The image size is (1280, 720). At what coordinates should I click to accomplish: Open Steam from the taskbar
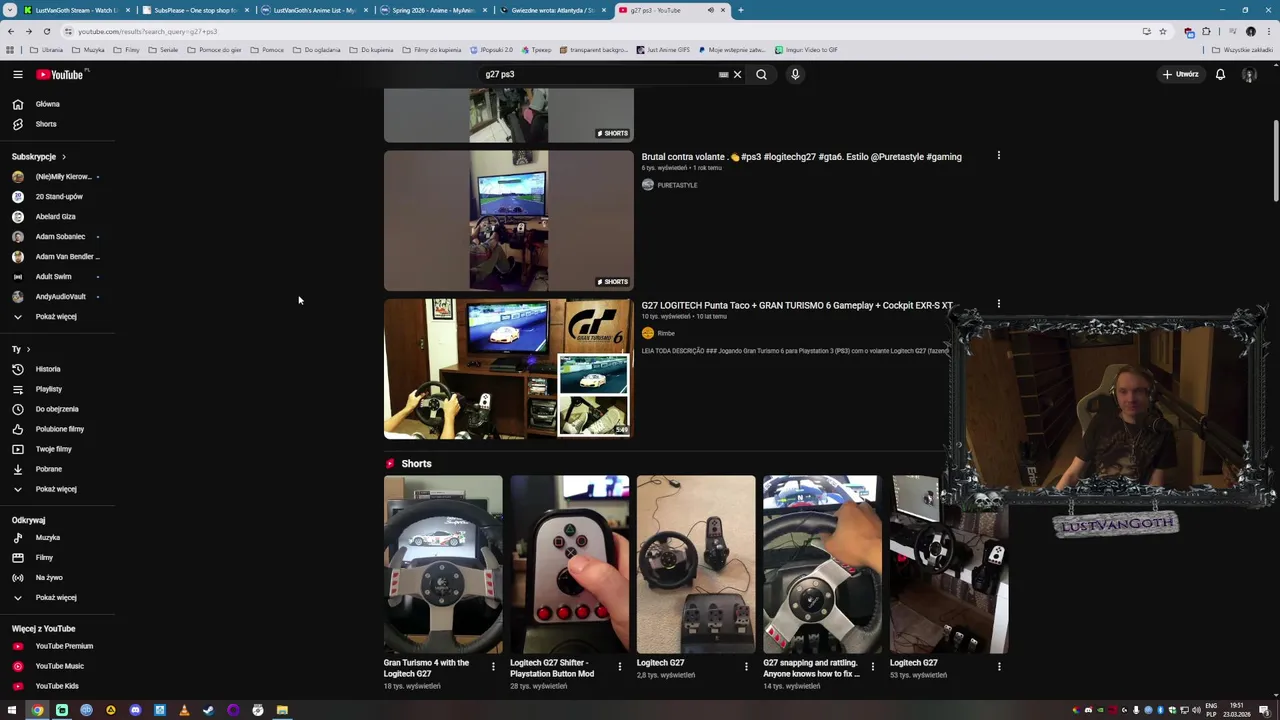[x=208, y=710]
